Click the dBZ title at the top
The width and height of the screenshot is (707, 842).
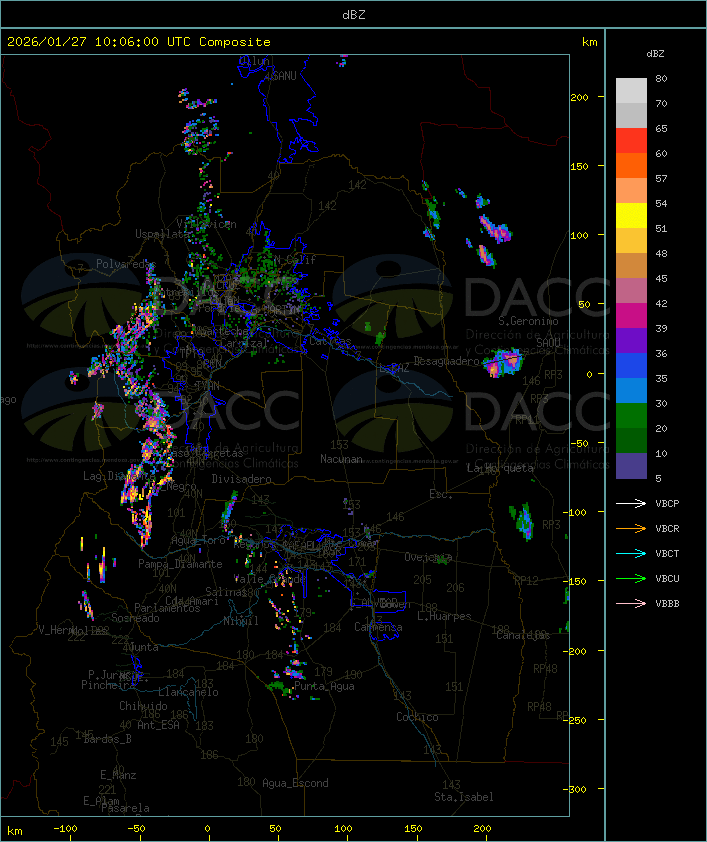tap(353, 14)
